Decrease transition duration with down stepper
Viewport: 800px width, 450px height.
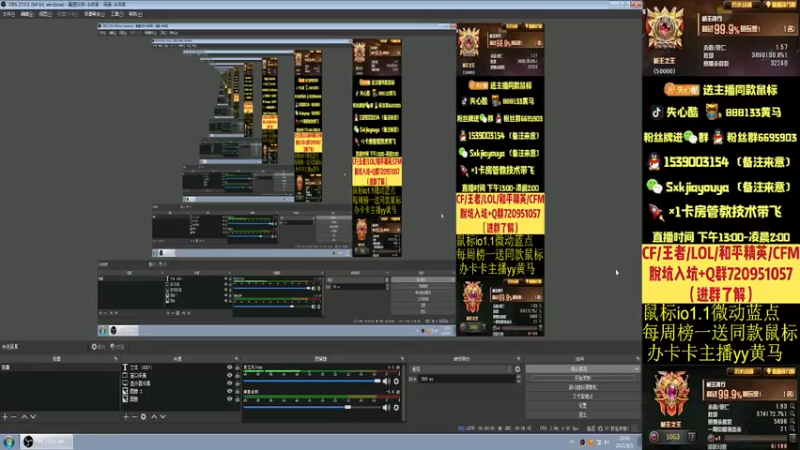coord(518,381)
